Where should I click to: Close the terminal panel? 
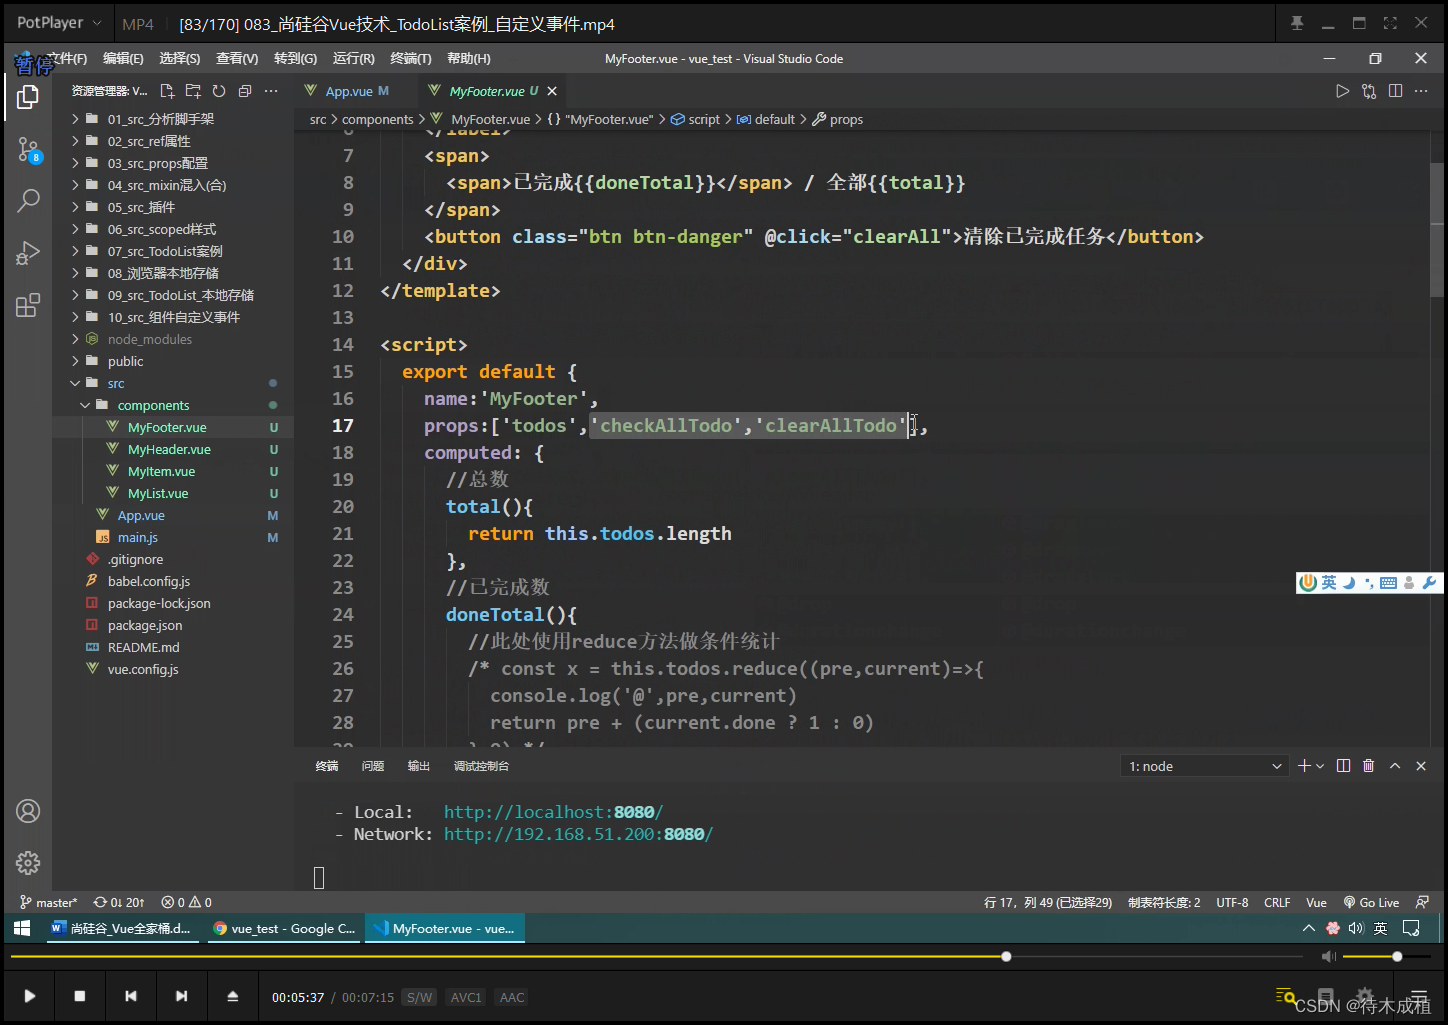click(x=1421, y=766)
